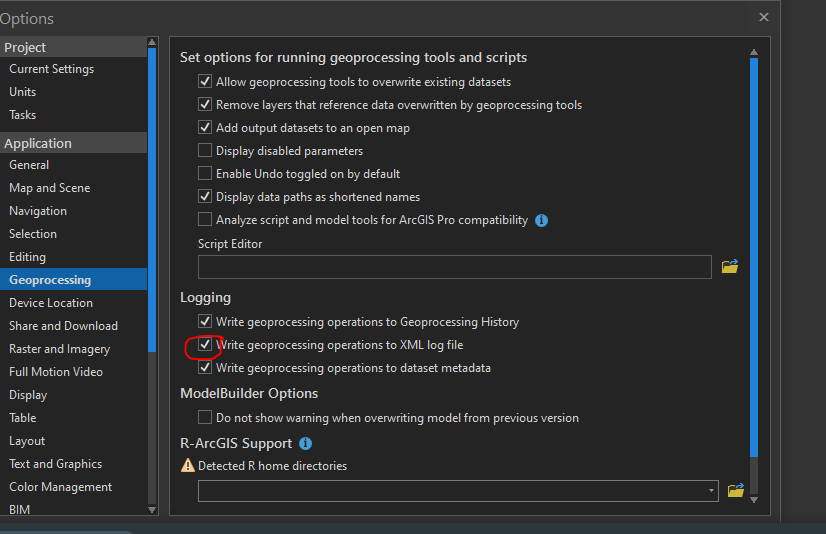Click info icon next to R-ArcGIS Support
Screen dimensions: 826x534
click(306, 443)
